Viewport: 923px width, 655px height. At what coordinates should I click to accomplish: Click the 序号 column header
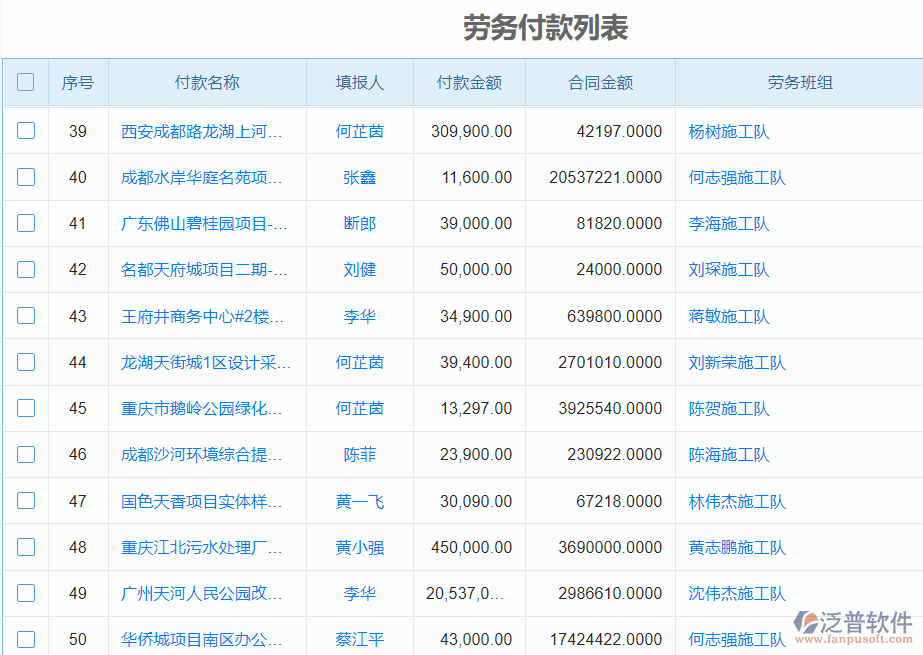click(77, 83)
